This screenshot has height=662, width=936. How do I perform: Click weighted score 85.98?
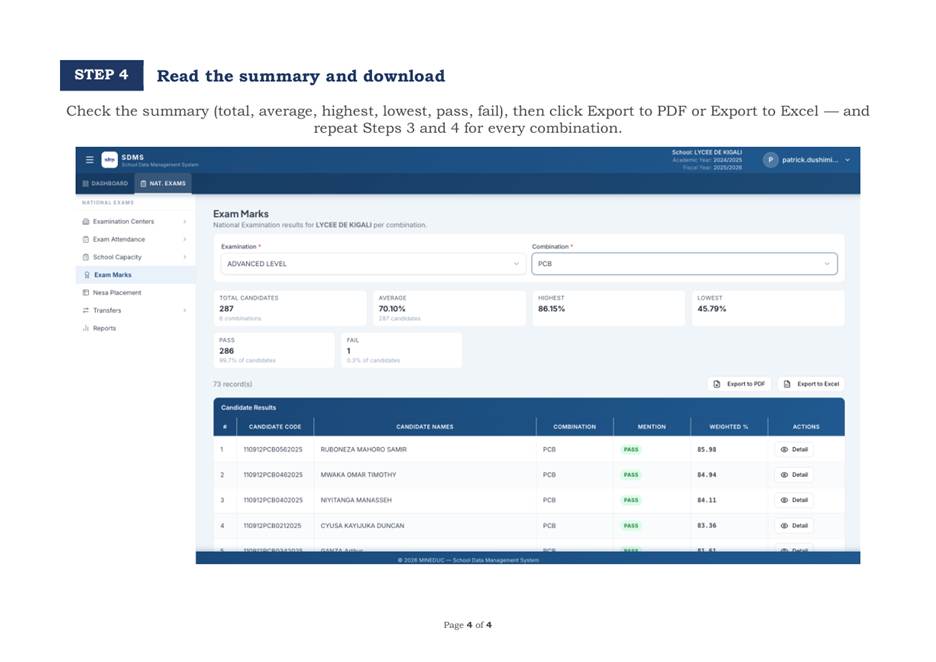(707, 449)
